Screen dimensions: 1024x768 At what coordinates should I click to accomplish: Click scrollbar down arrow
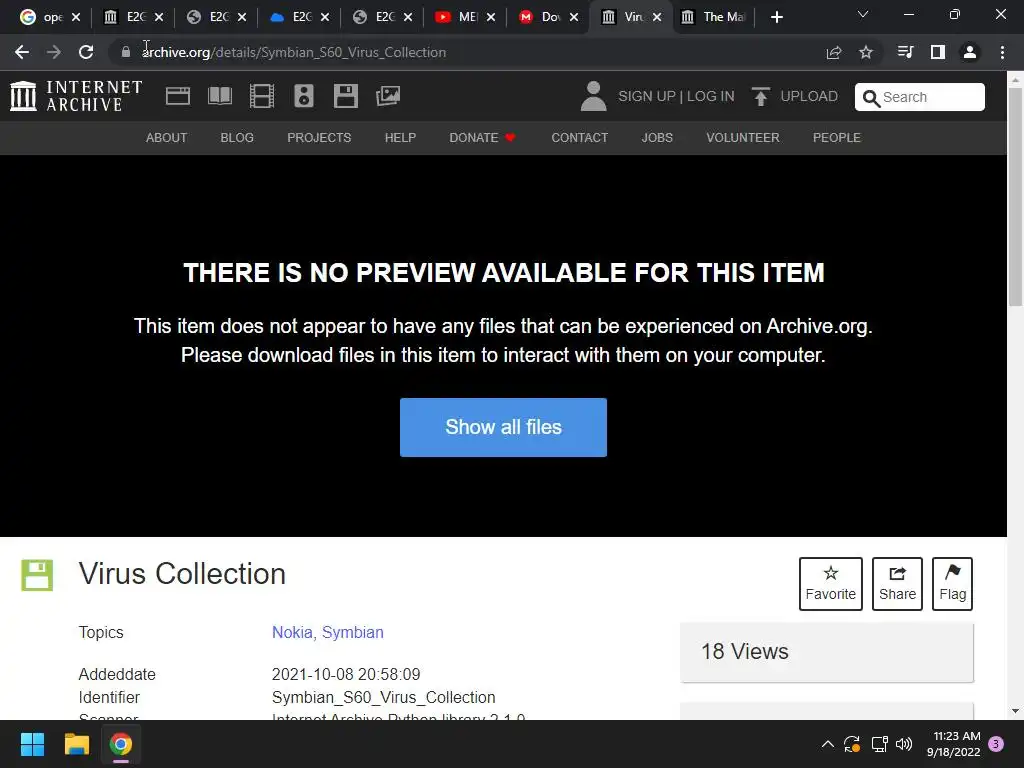pyautogui.click(x=1015, y=711)
